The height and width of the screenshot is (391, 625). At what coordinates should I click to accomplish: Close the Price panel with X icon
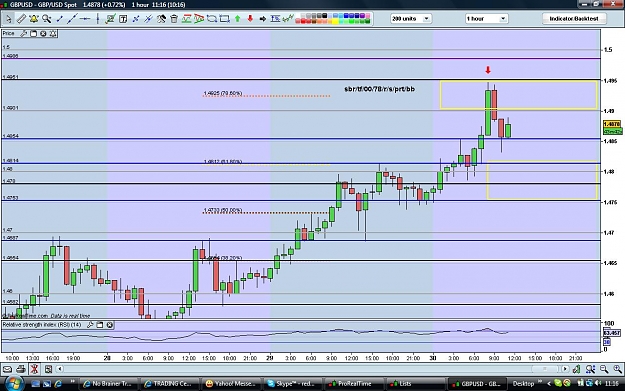point(43,33)
